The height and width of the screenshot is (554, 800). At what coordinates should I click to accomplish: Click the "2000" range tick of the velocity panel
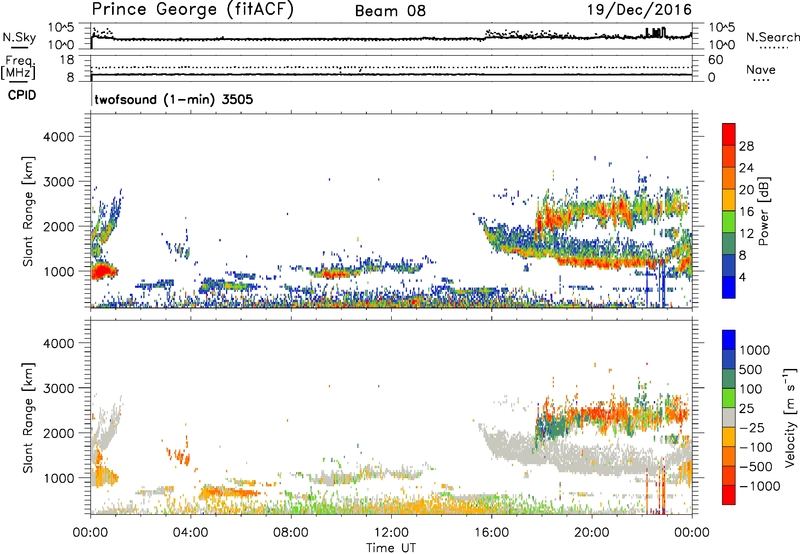pos(58,433)
